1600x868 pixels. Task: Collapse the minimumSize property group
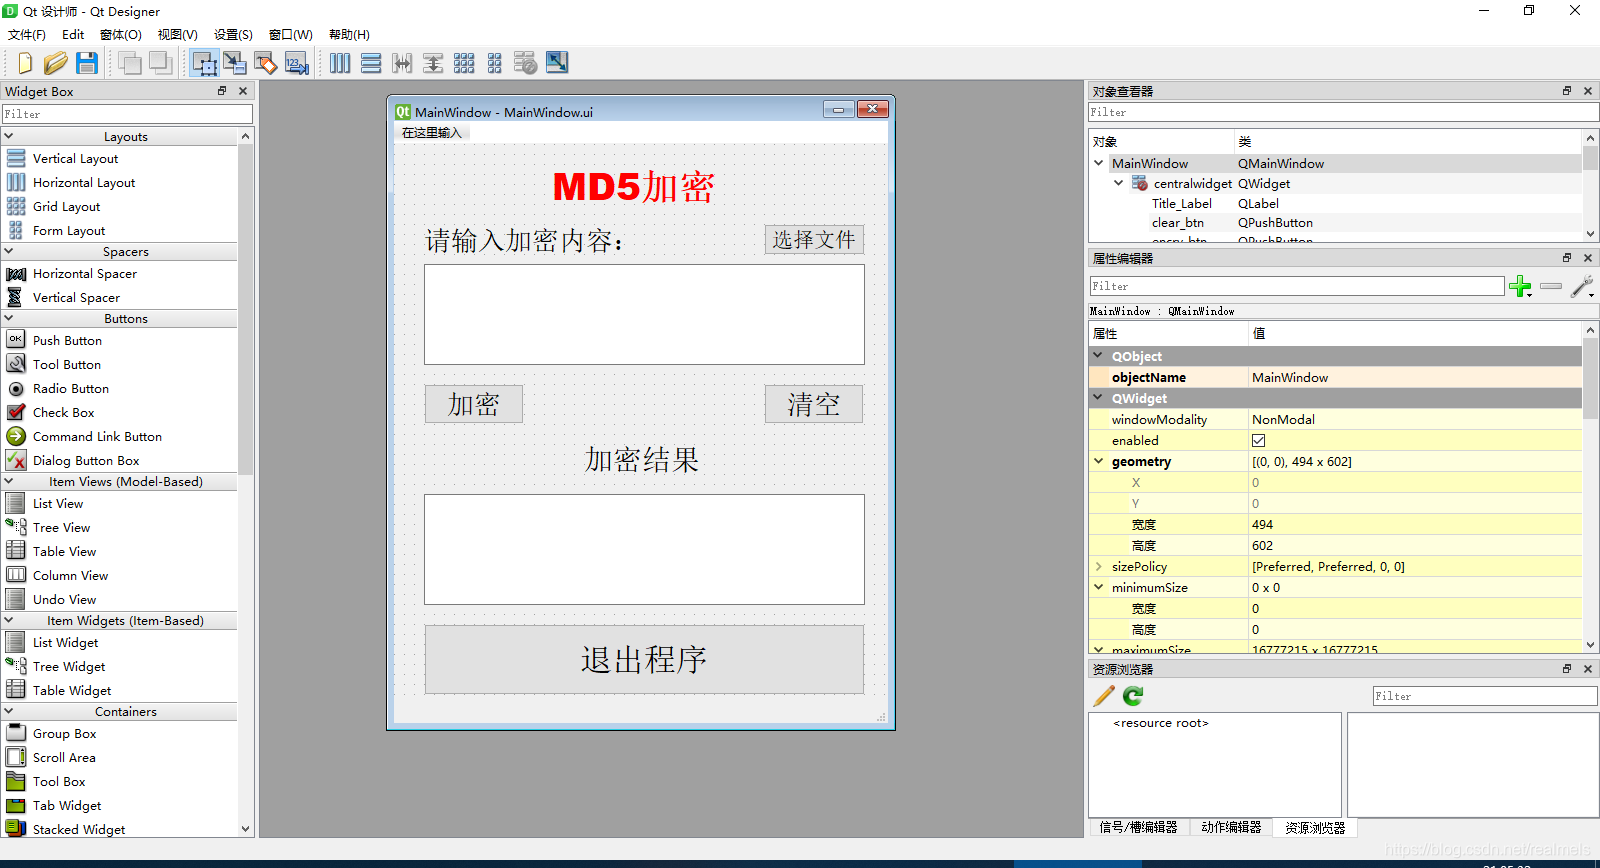coord(1099,588)
